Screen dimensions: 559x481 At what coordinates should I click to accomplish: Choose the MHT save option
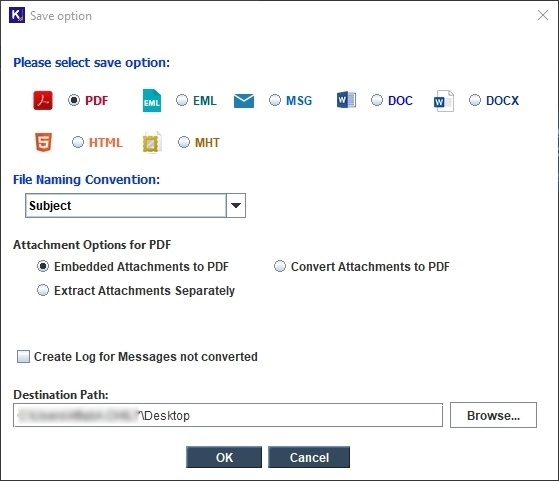pos(184,142)
